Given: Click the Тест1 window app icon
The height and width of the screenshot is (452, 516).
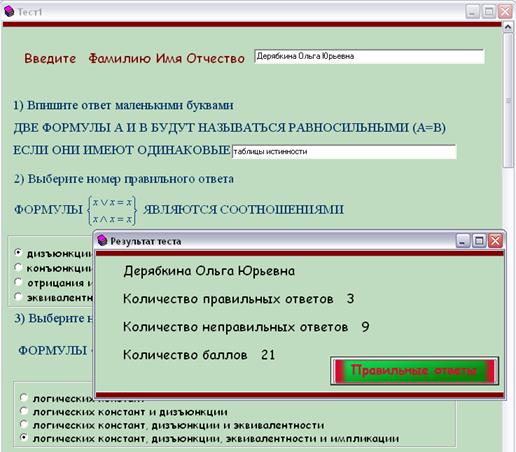Looking at the screenshot, I should tap(9, 11).
